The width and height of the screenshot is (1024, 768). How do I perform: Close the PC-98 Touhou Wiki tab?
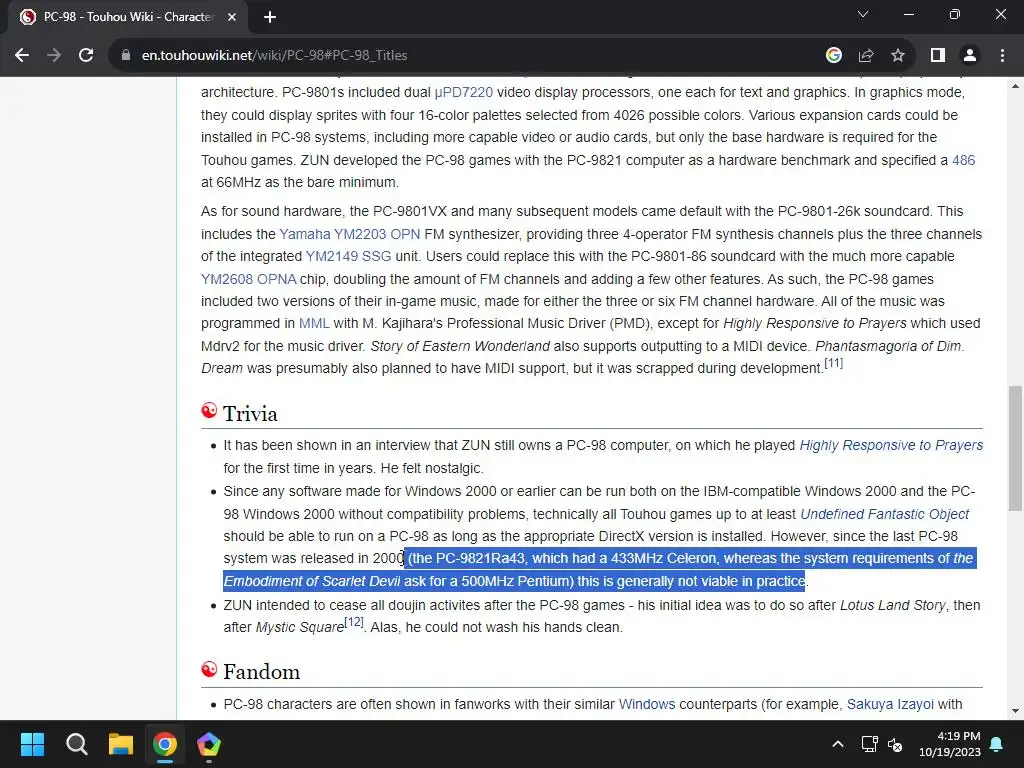click(232, 17)
